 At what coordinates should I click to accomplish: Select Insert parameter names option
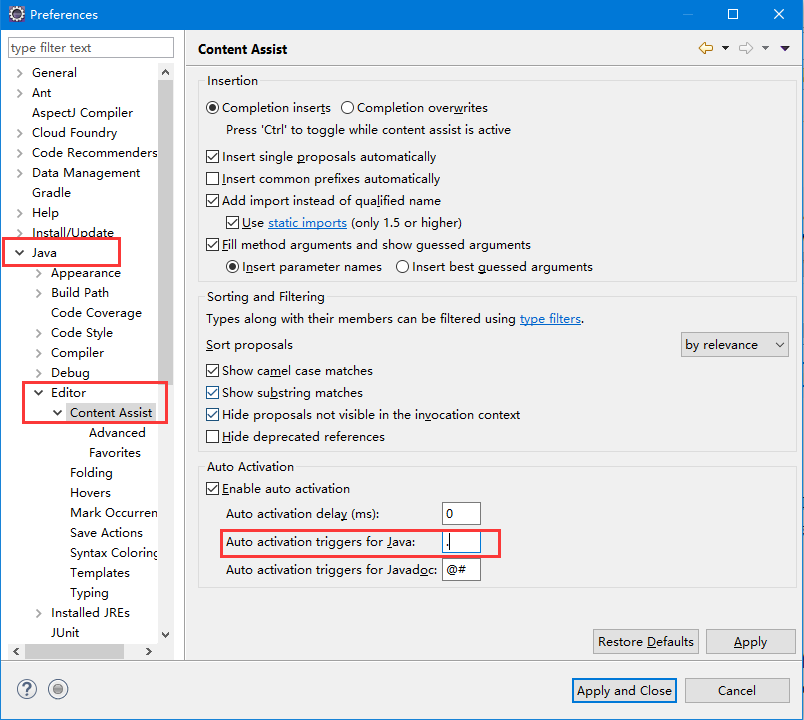232,267
